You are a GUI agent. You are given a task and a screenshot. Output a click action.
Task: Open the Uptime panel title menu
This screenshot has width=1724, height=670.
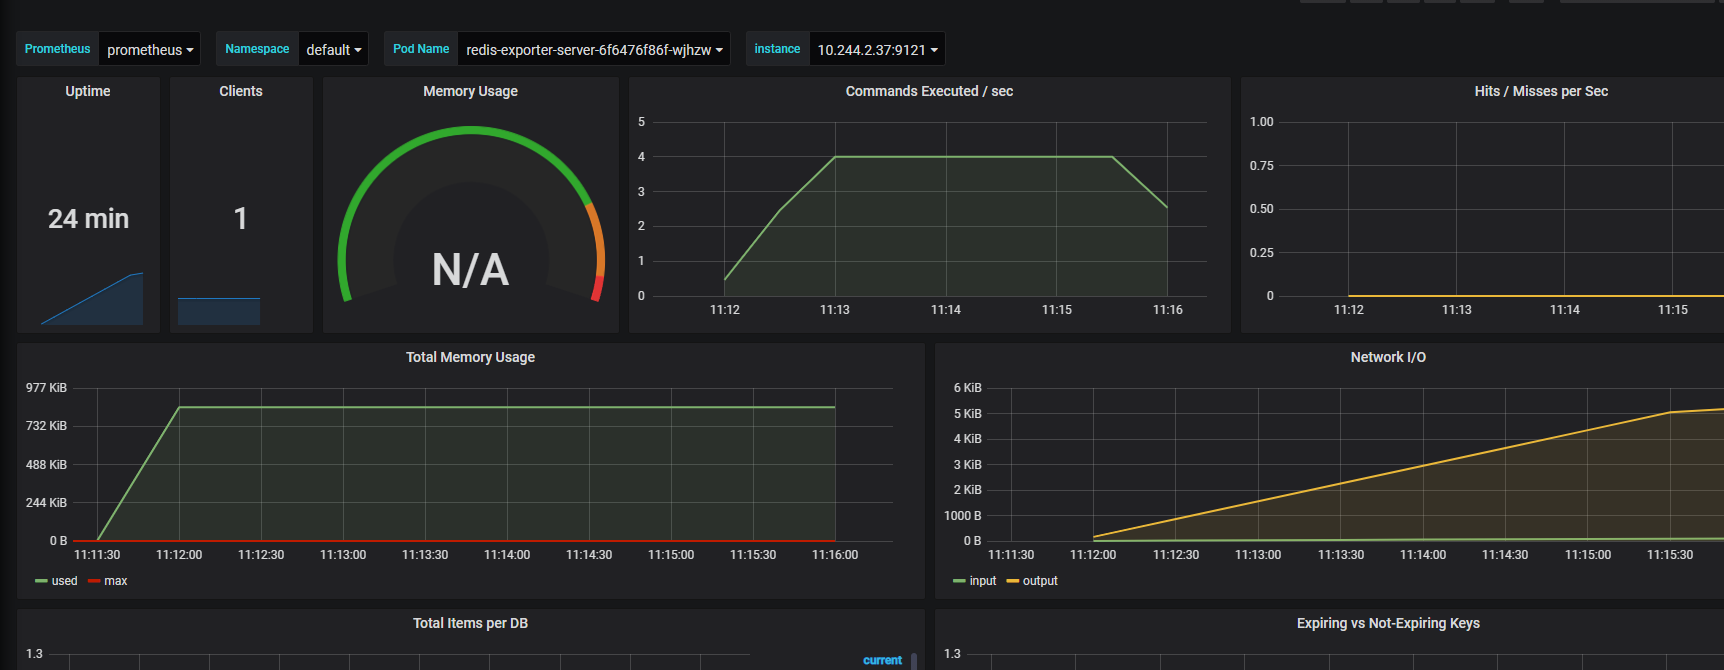pyautogui.click(x=88, y=91)
